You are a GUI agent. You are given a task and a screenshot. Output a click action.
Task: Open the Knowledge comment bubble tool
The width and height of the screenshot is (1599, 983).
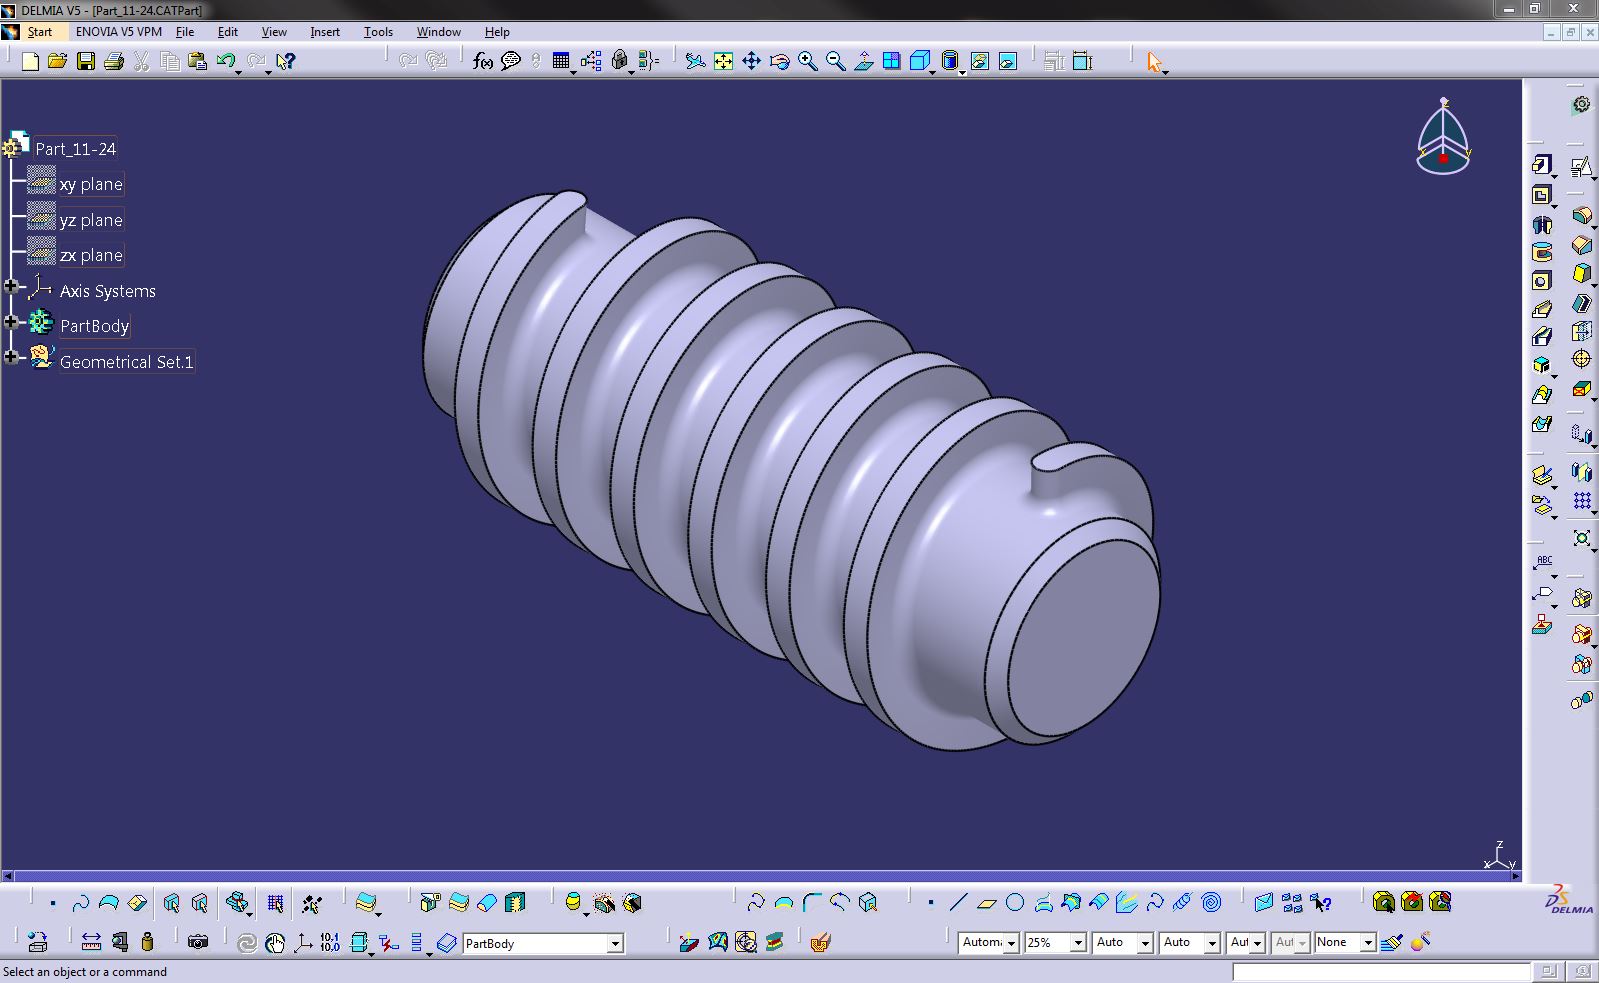511,61
